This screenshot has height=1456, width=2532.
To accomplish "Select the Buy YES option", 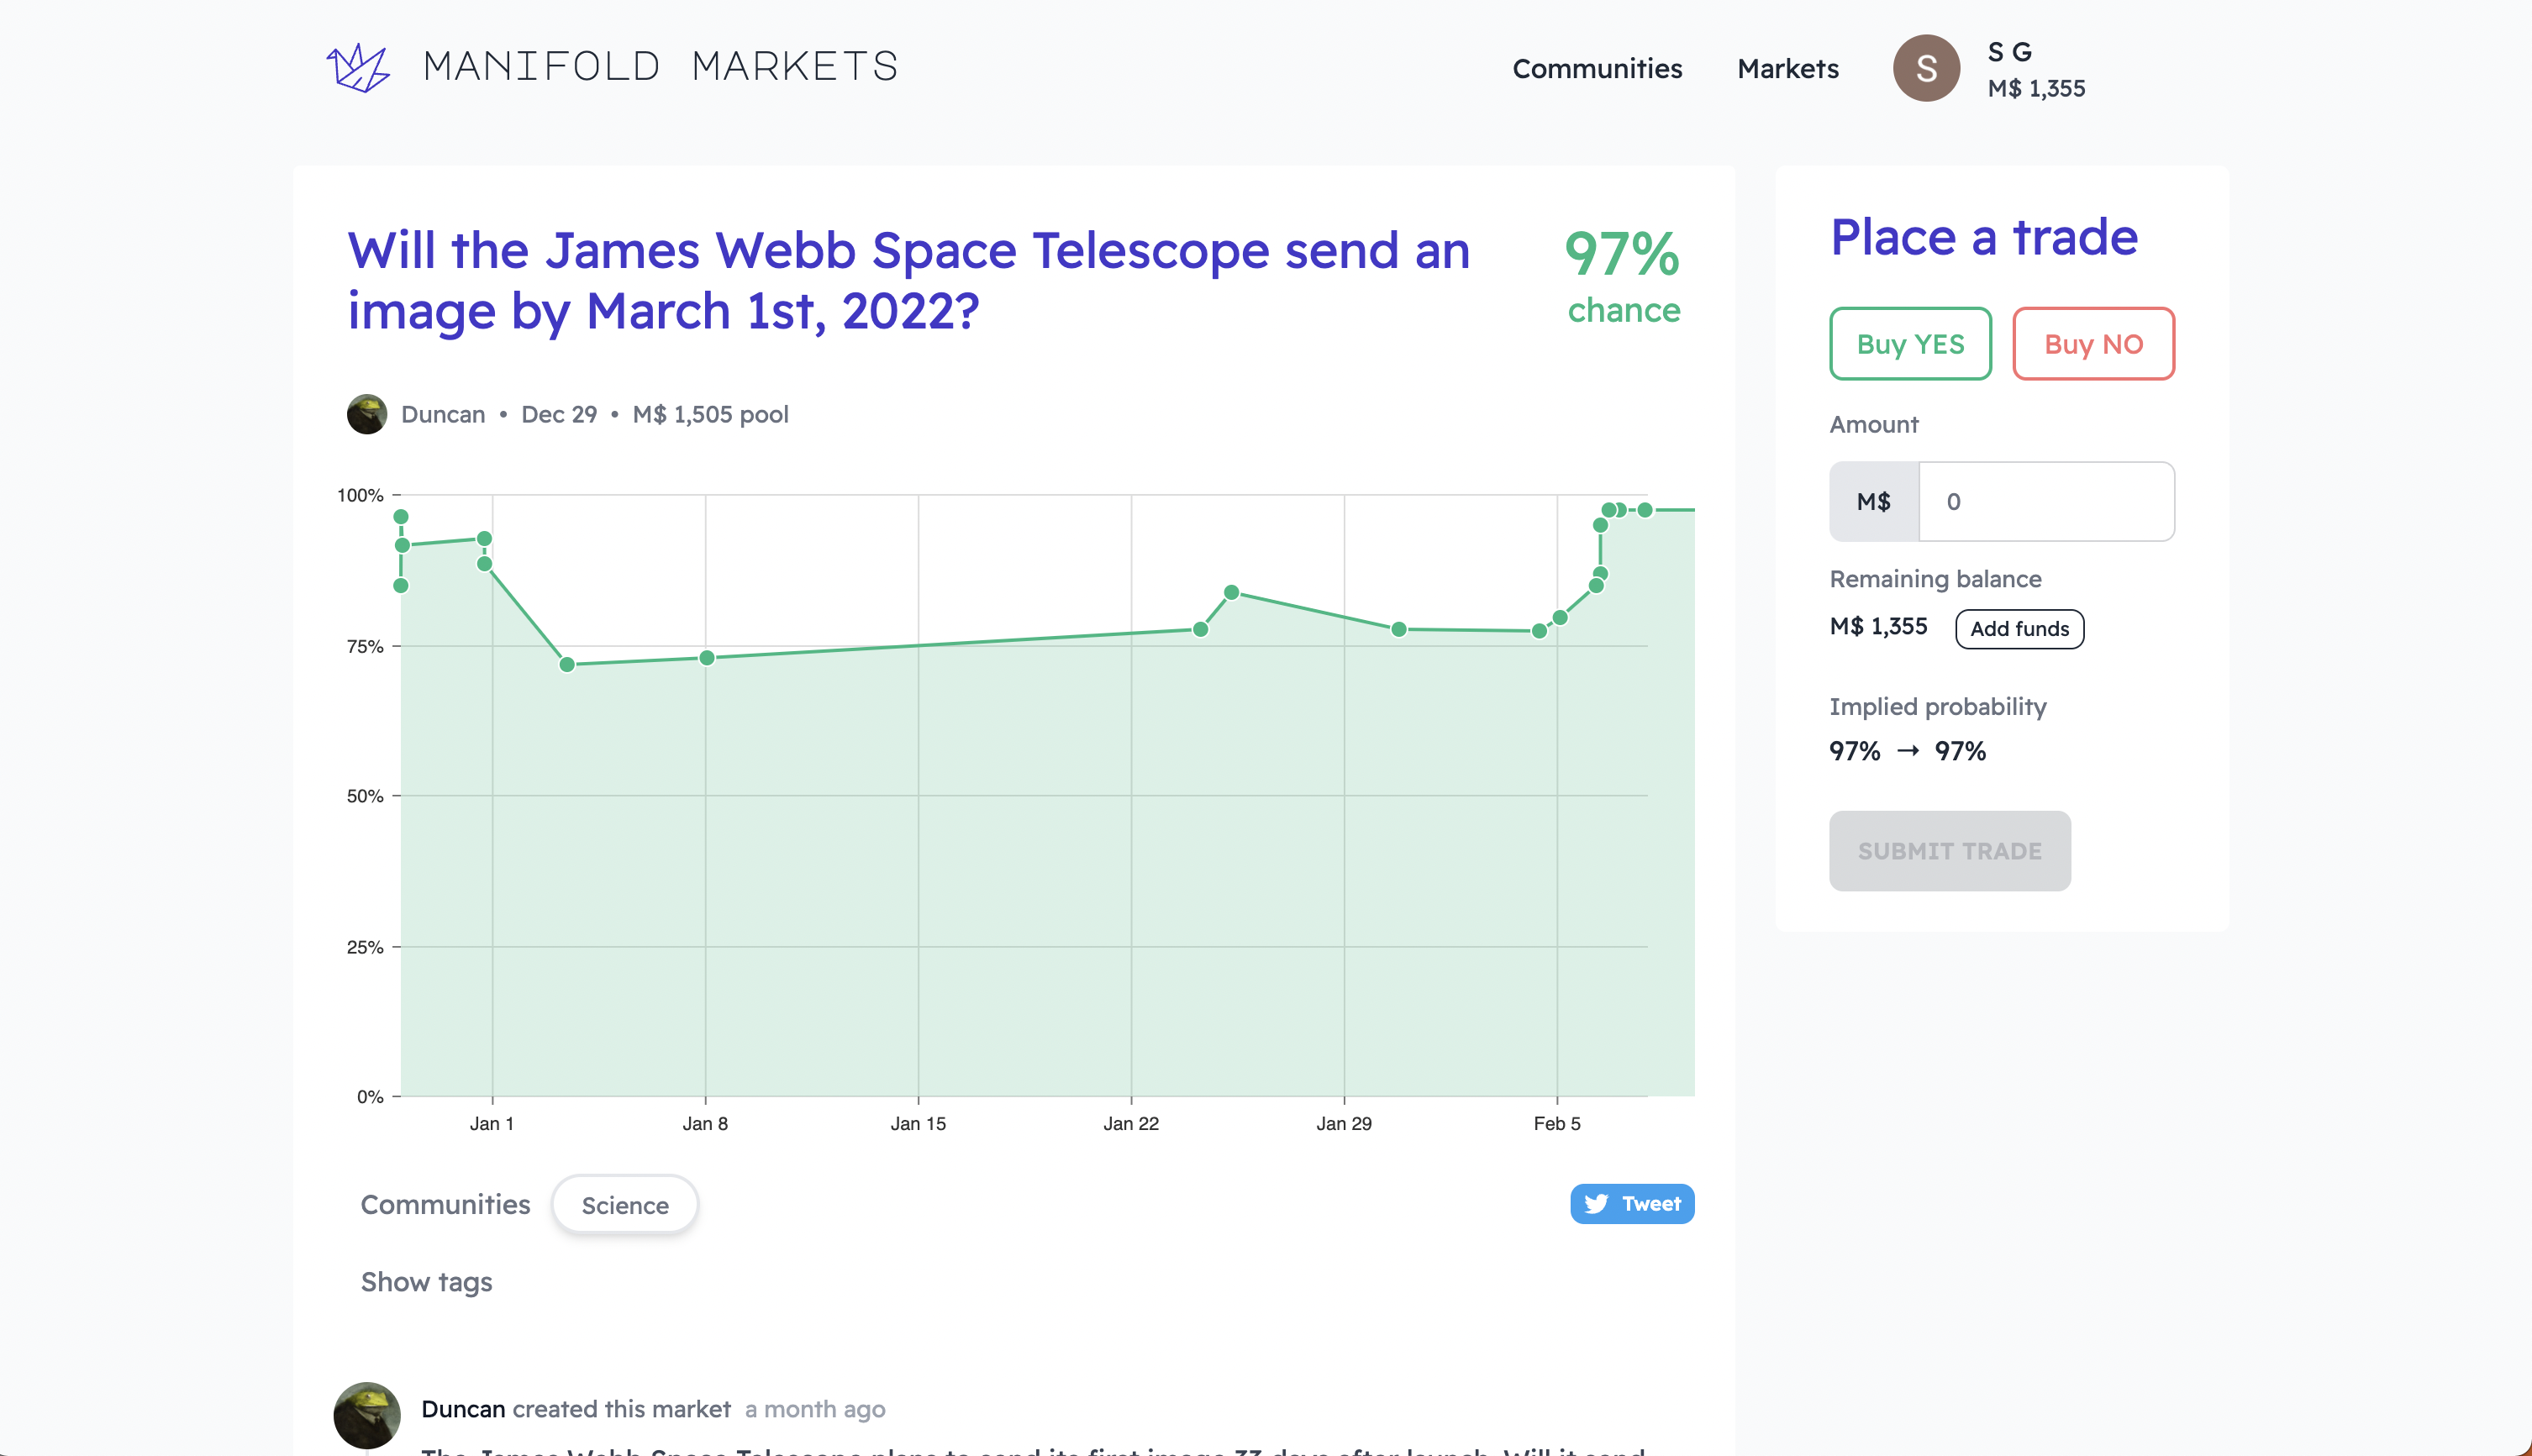I will click(x=1909, y=344).
